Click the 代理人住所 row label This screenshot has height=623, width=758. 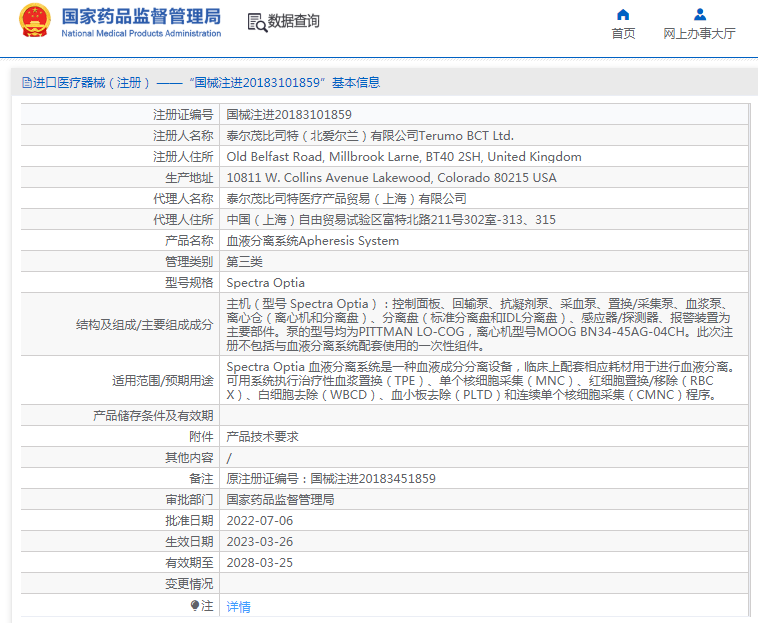(183, 220)
